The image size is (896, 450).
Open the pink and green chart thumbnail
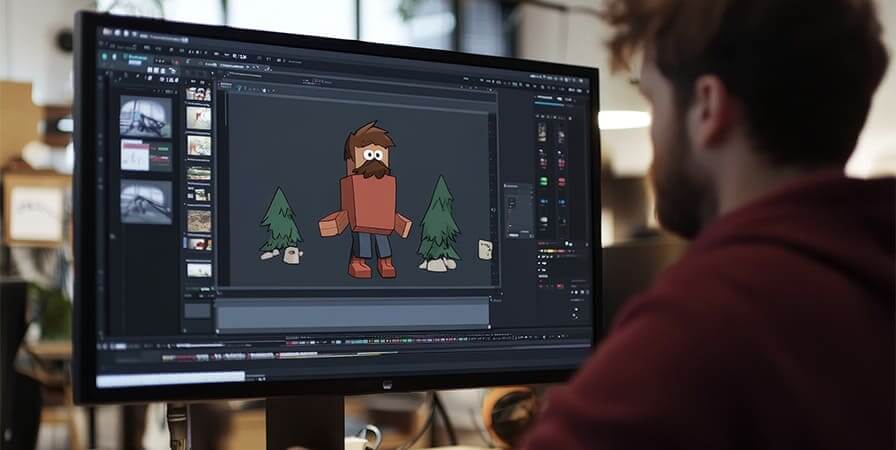tap(146, 155)
